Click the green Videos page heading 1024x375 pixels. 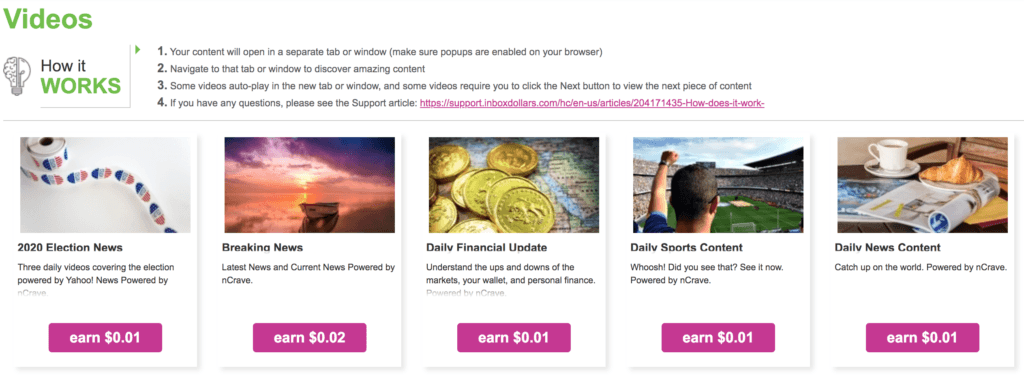(x=48, y=18)
